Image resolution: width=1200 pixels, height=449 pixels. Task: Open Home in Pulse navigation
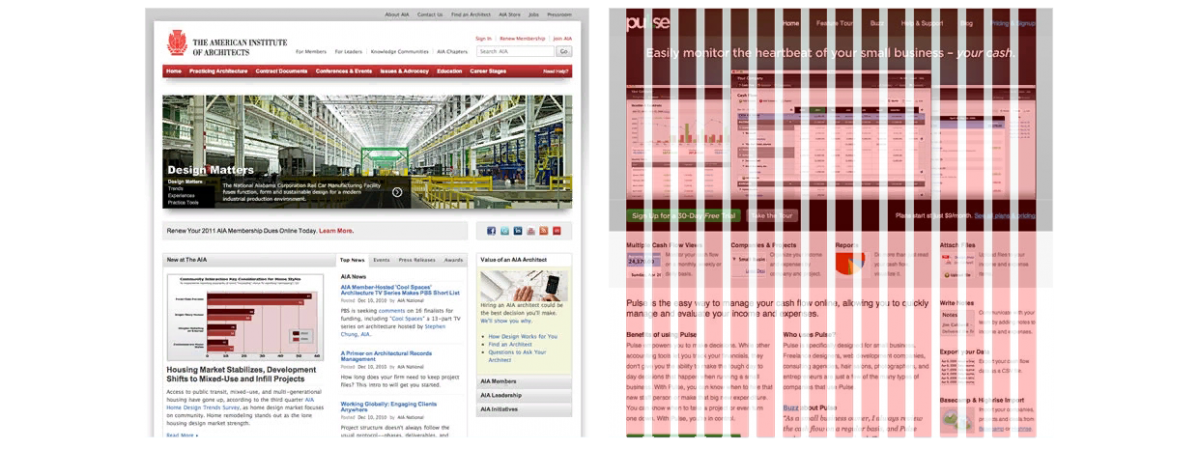click(x=791, y=22)
